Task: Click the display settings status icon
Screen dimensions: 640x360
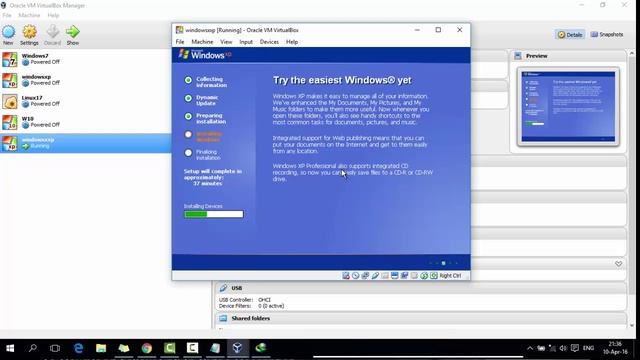Action: coord(395,276)
